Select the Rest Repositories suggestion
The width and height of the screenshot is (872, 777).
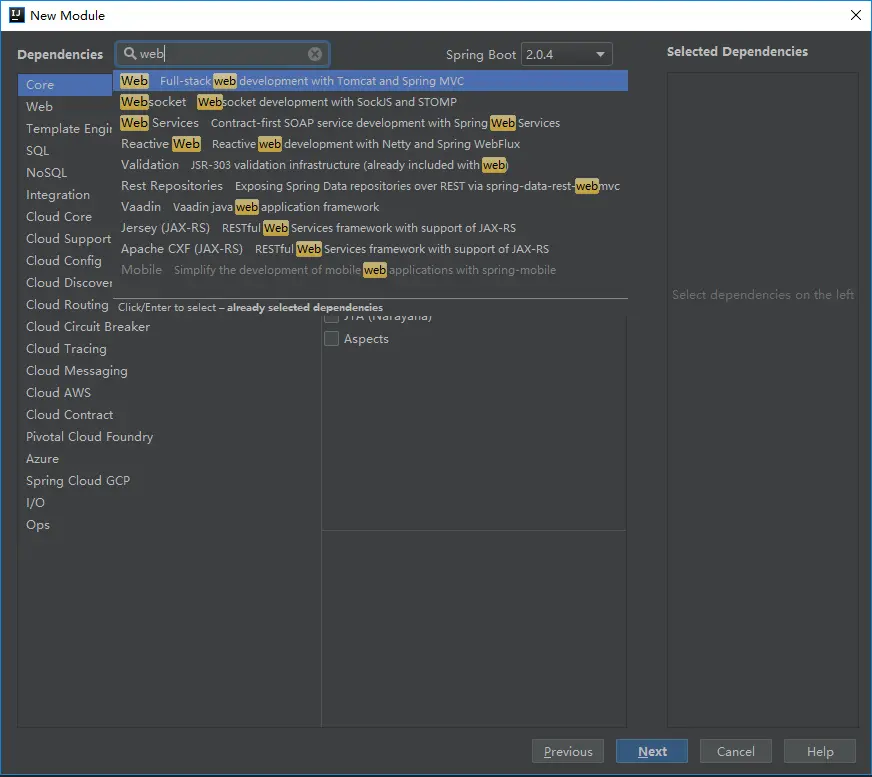coord(370,186)
